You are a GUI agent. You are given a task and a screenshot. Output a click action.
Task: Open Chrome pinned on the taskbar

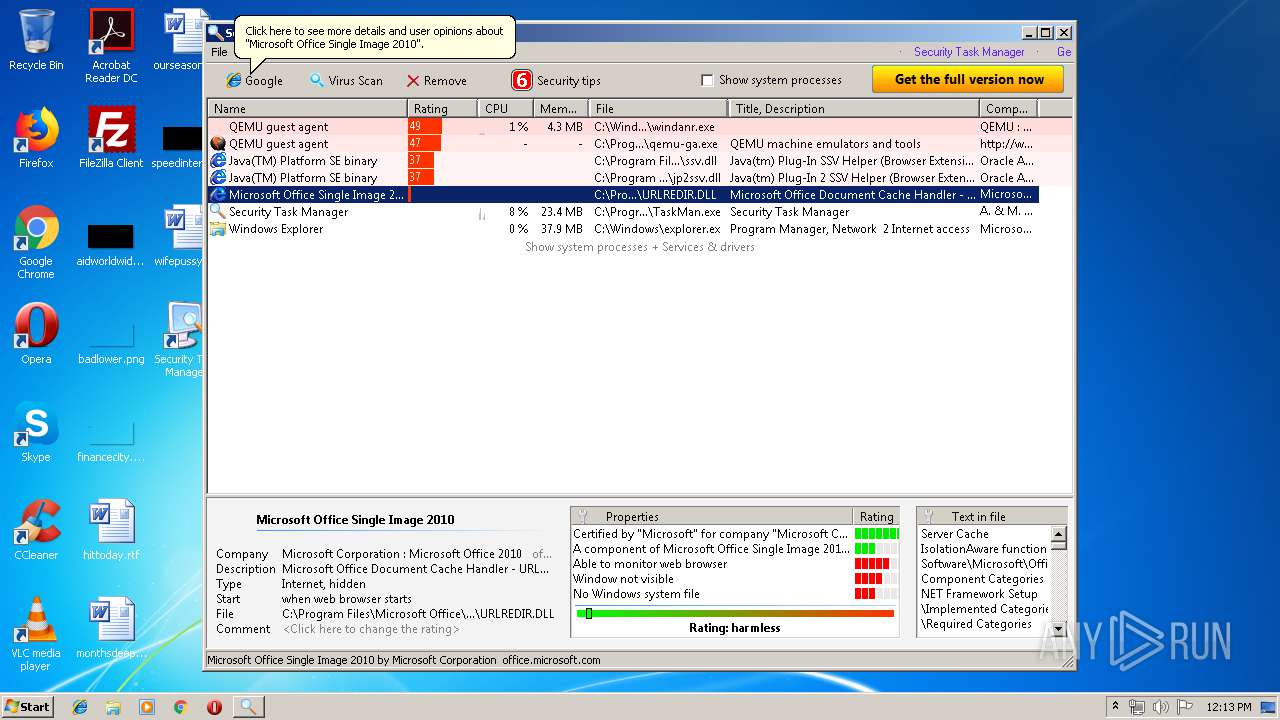click(x=180, y=707)
